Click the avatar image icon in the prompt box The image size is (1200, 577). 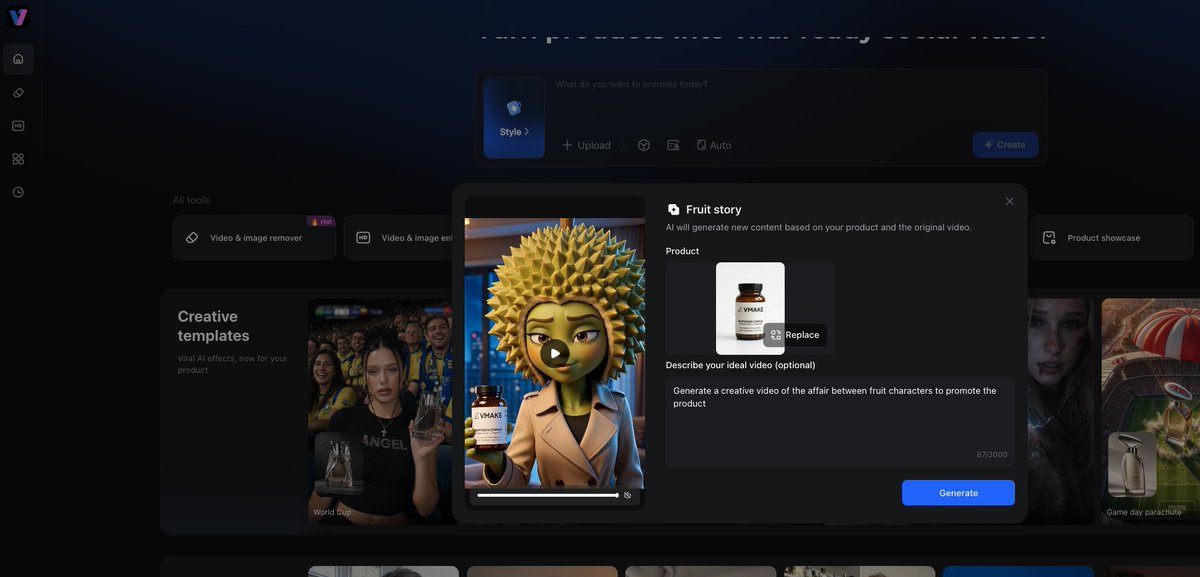(673, 145)
